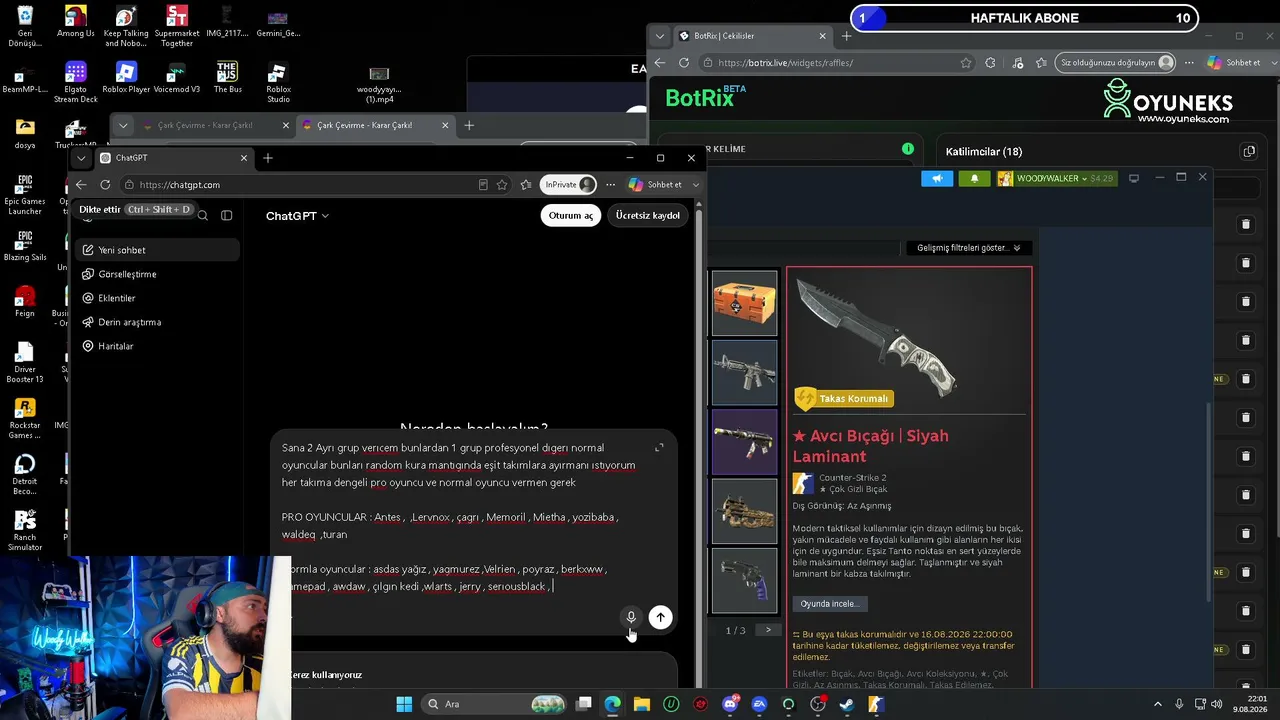Close the ChatGPT browser tab
Viewport: 1280px width, 720px height.
click(x=244, y=158)
